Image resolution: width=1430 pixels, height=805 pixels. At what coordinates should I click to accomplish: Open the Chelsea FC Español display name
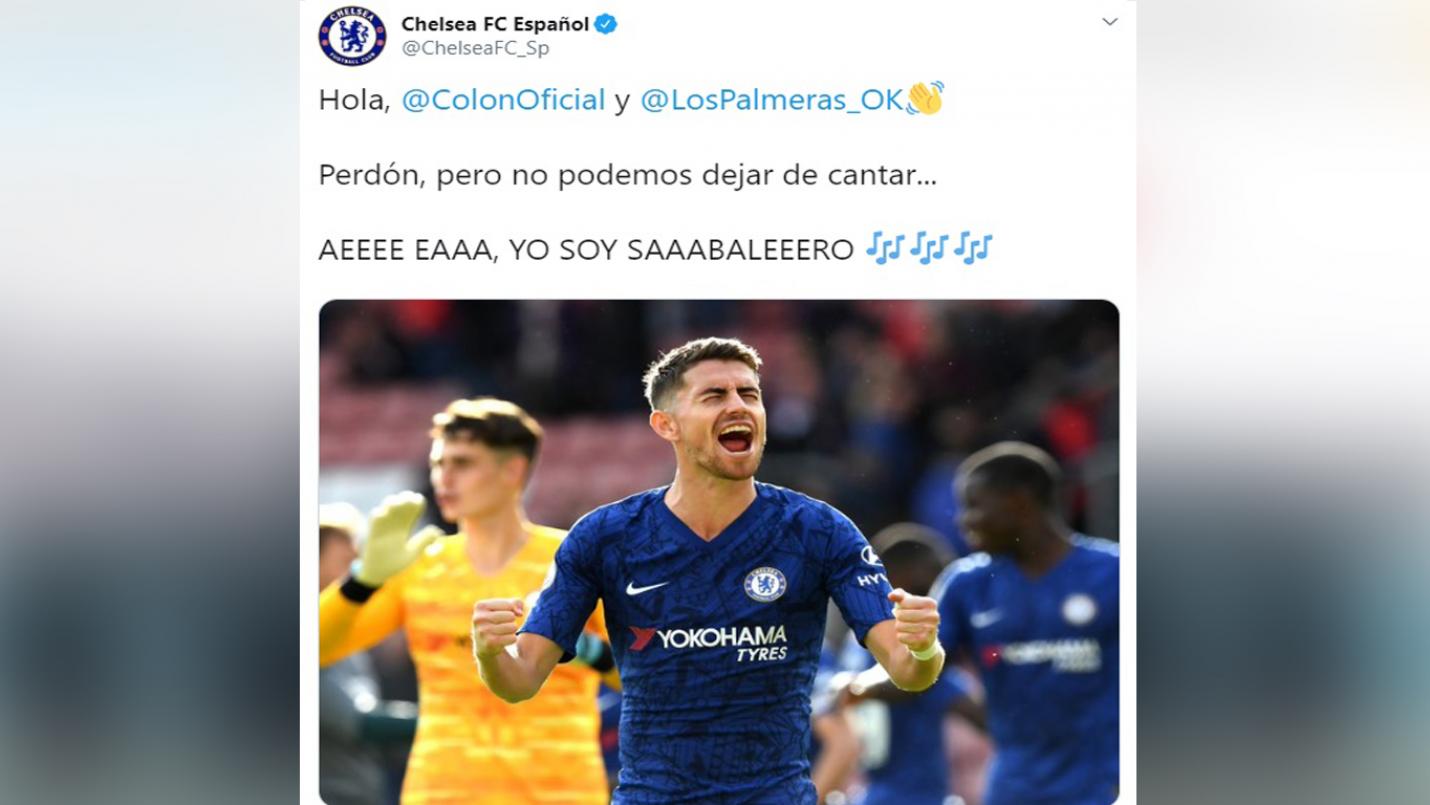click(495, 24)
